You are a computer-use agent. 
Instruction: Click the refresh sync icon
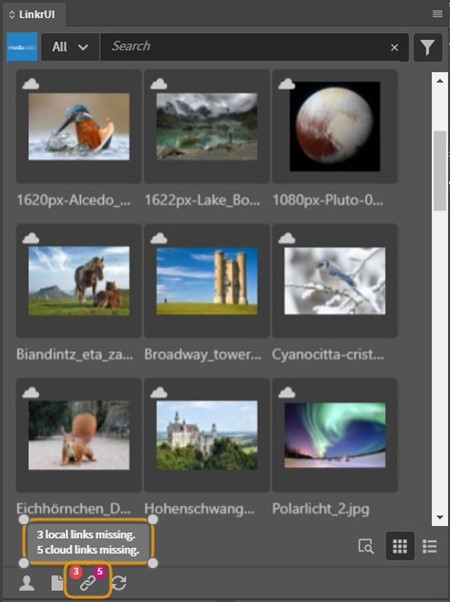pos(119,583)
